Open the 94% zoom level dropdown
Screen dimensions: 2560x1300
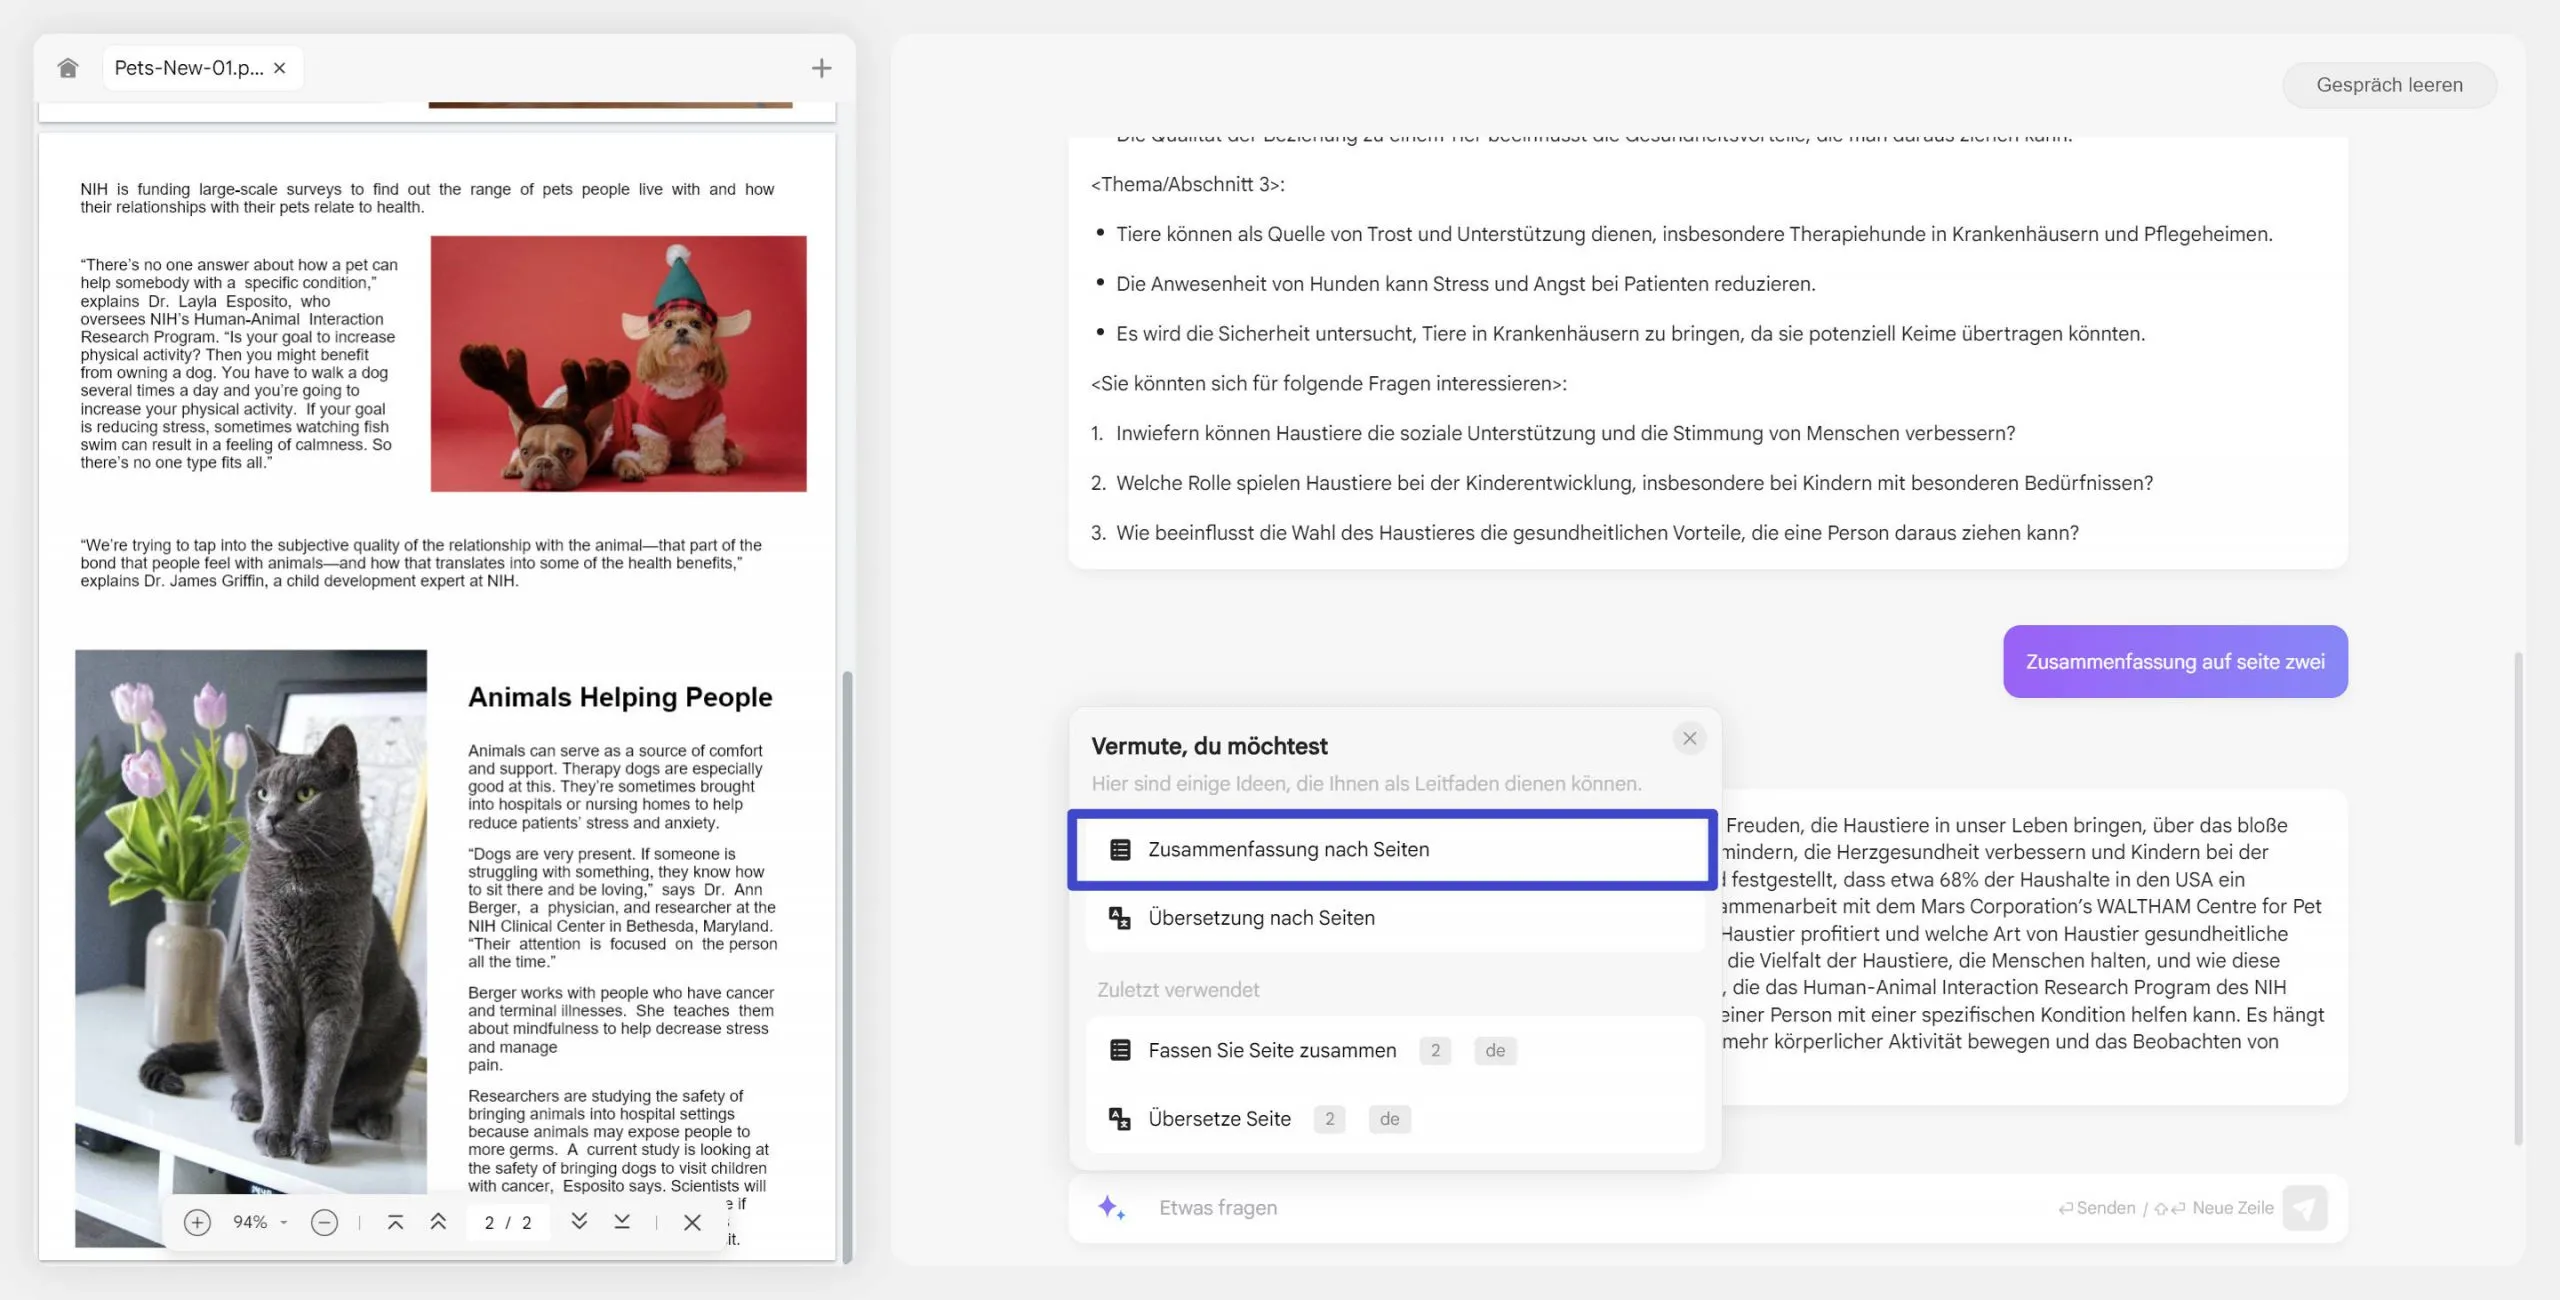[x=260, y=1222]
